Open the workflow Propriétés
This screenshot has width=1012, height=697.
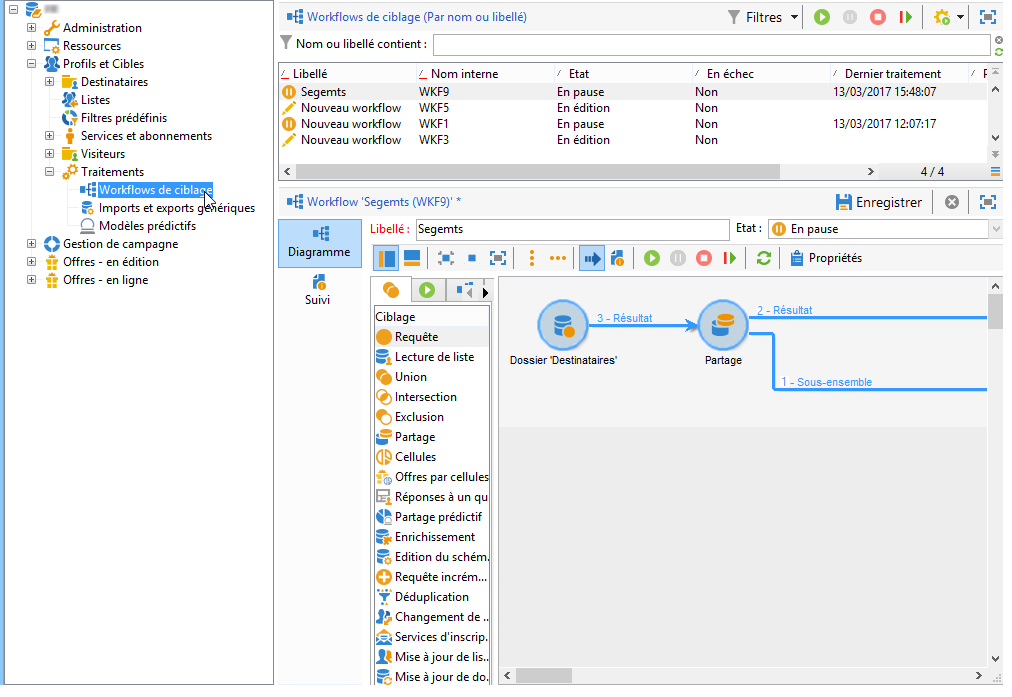(x=825, y=258)
